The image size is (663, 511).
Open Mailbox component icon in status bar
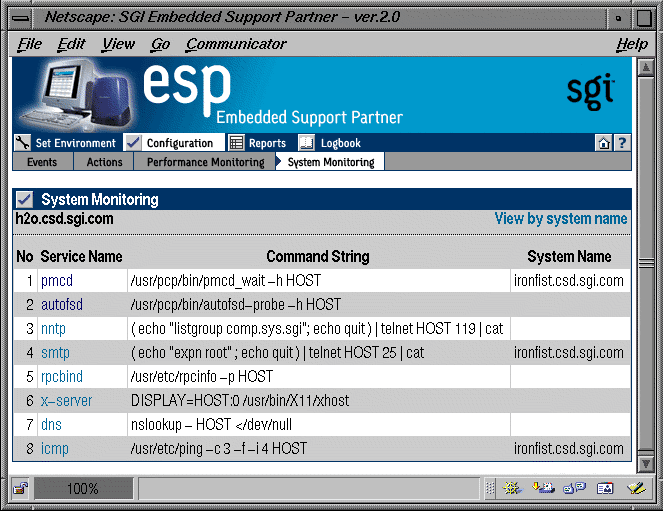tap(543, 489)
